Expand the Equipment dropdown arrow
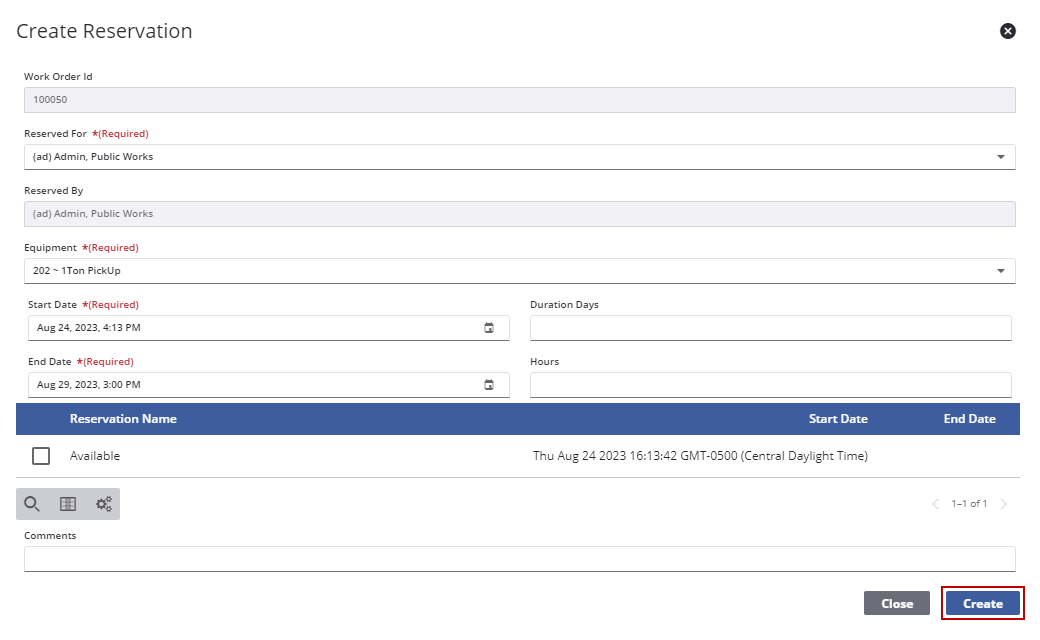 (x=1001, y=271)
